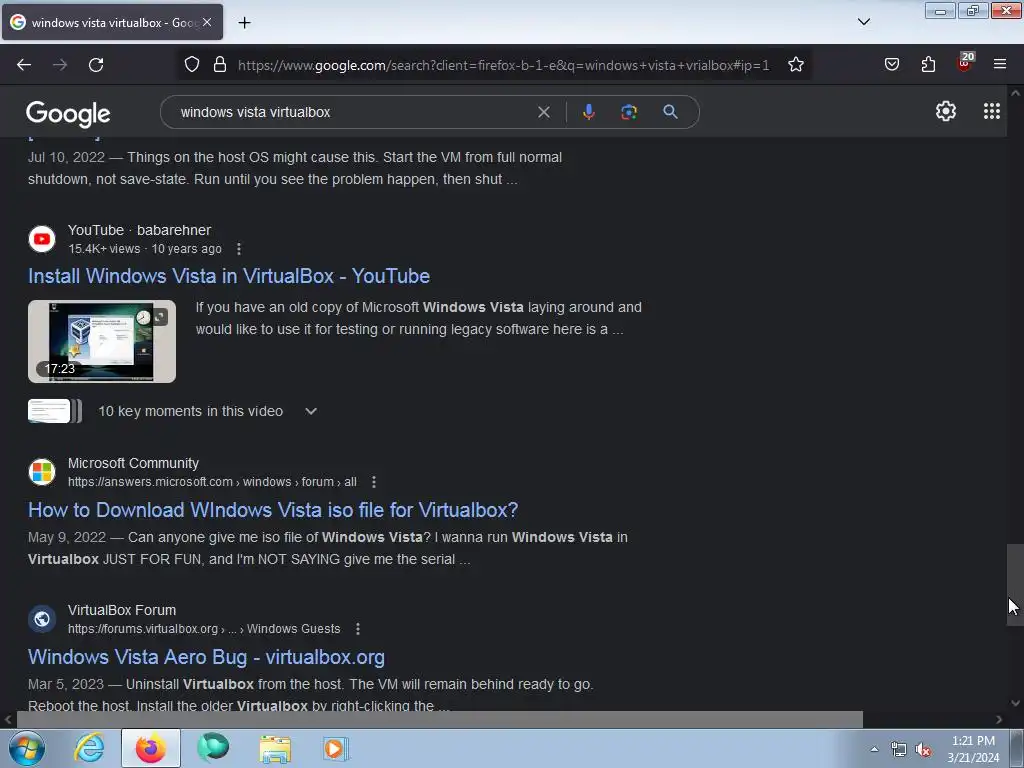List all tabs dropdown
Screen dimensions: 1024x768
click(x=863, y=22)
